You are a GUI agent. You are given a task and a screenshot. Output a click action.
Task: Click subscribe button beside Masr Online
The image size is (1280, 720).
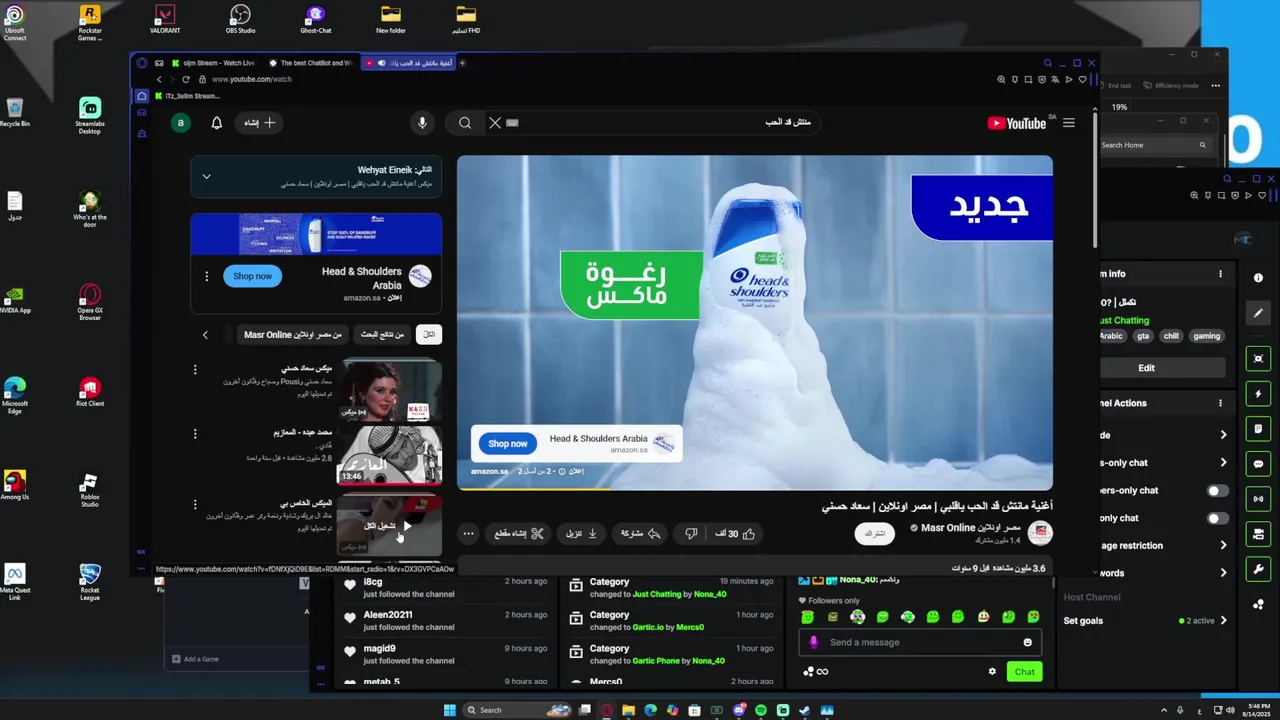875,533
